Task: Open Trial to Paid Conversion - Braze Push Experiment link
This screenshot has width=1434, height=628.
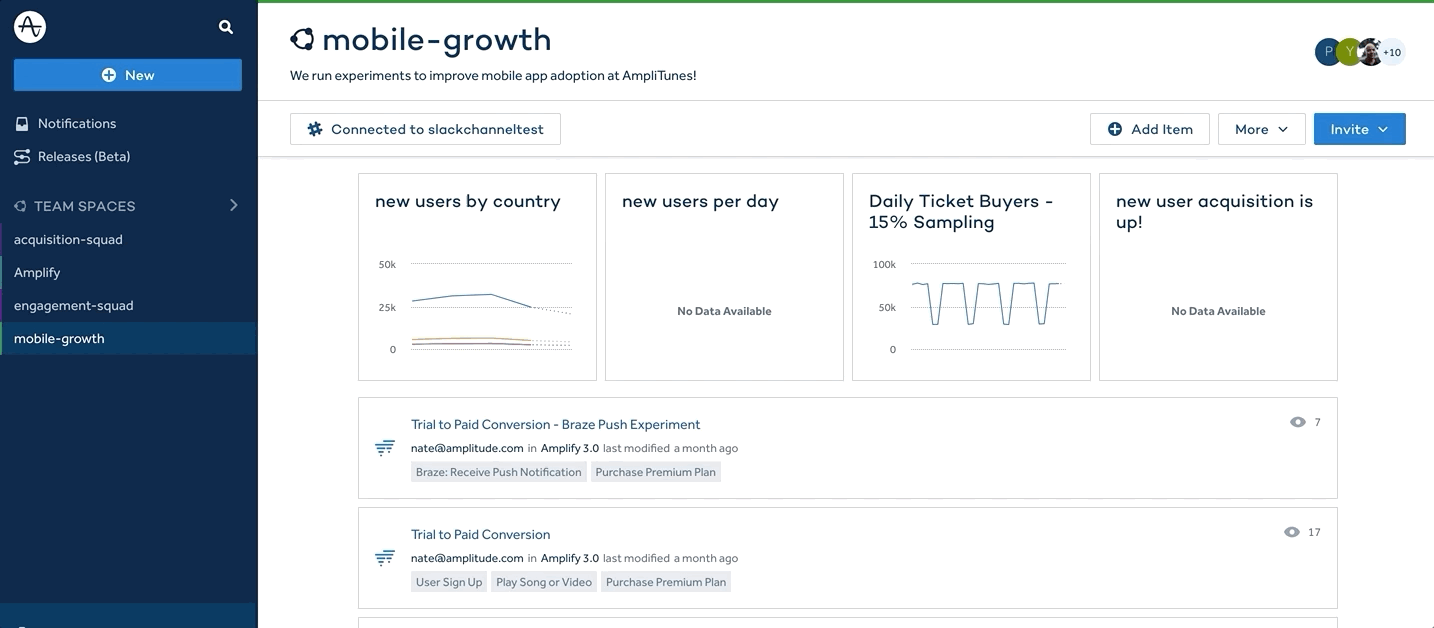Action: click(555, 425)
